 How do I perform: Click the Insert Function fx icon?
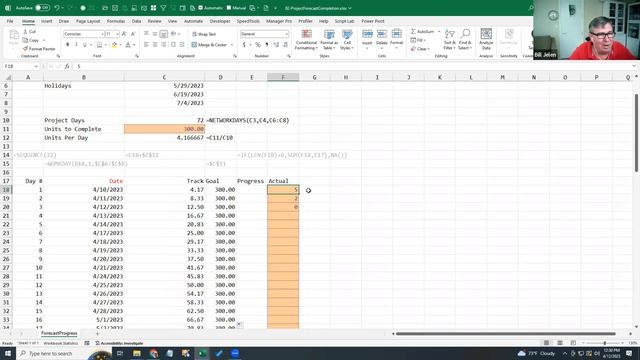67,66
